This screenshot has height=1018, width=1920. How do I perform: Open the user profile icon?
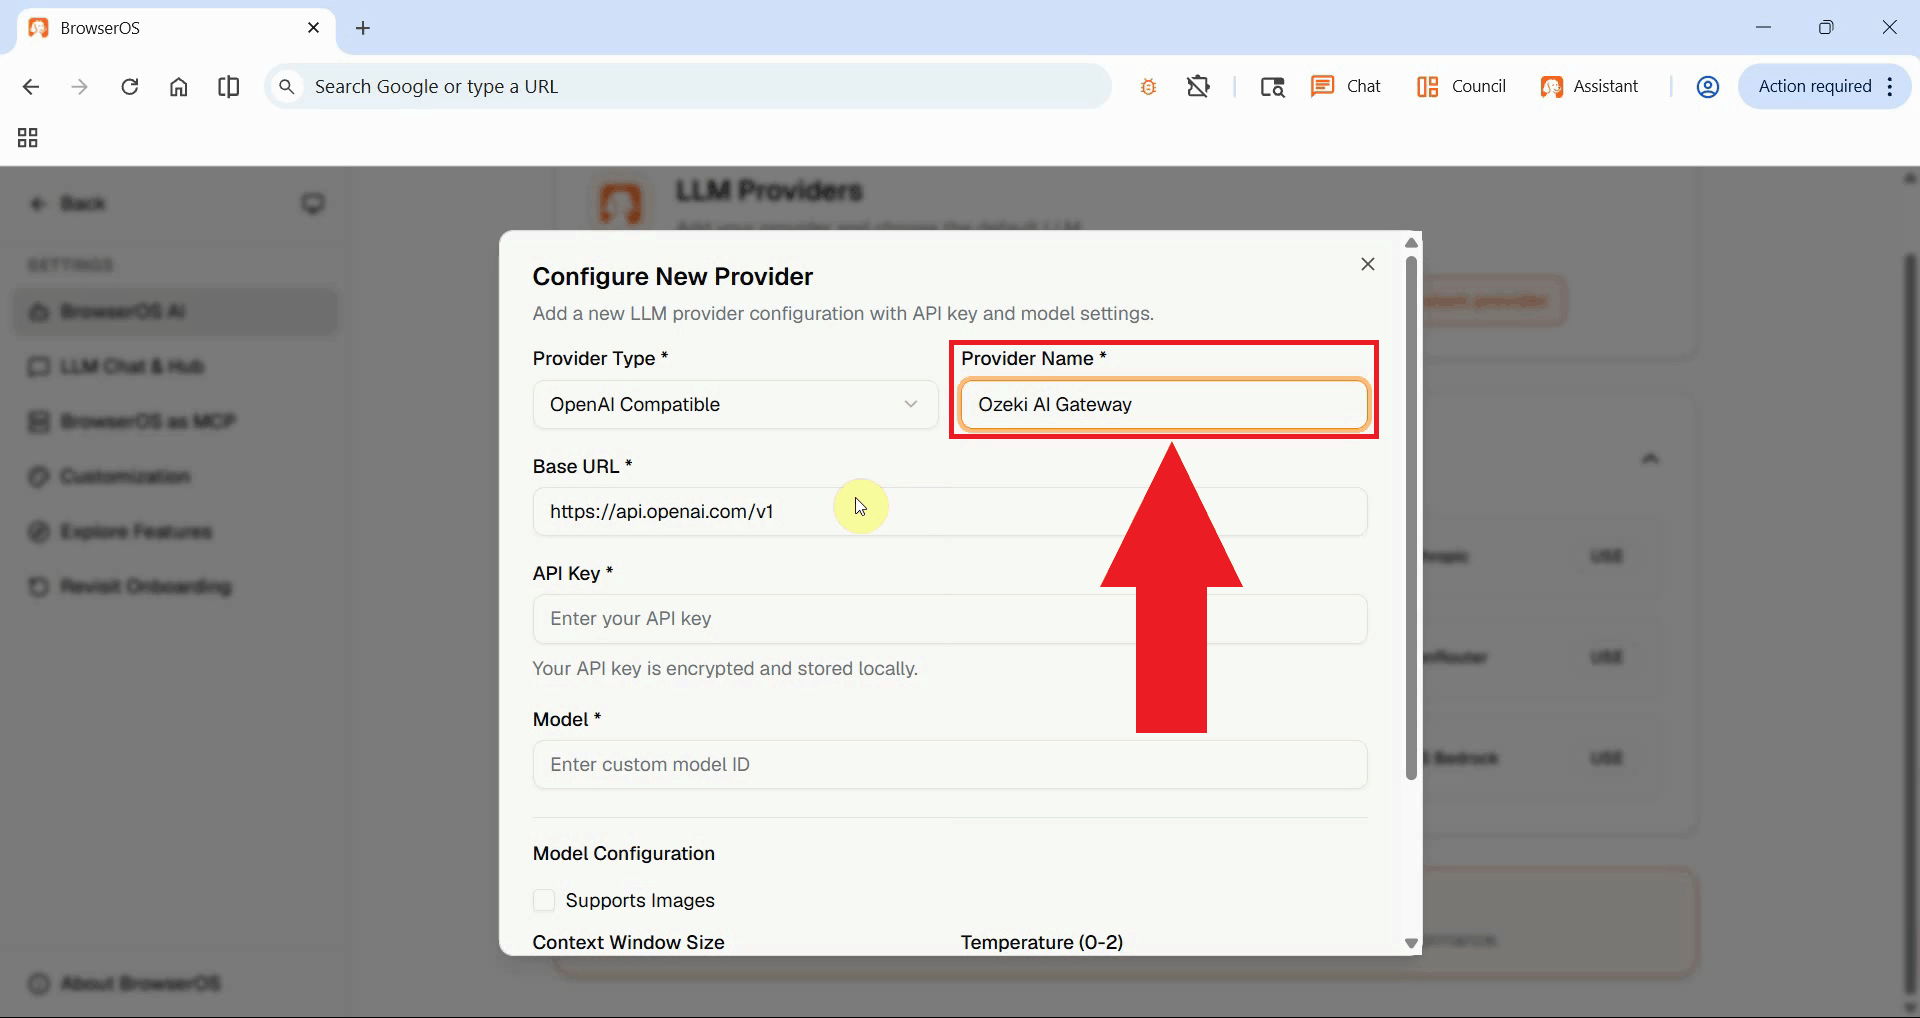click(1707, 87)
